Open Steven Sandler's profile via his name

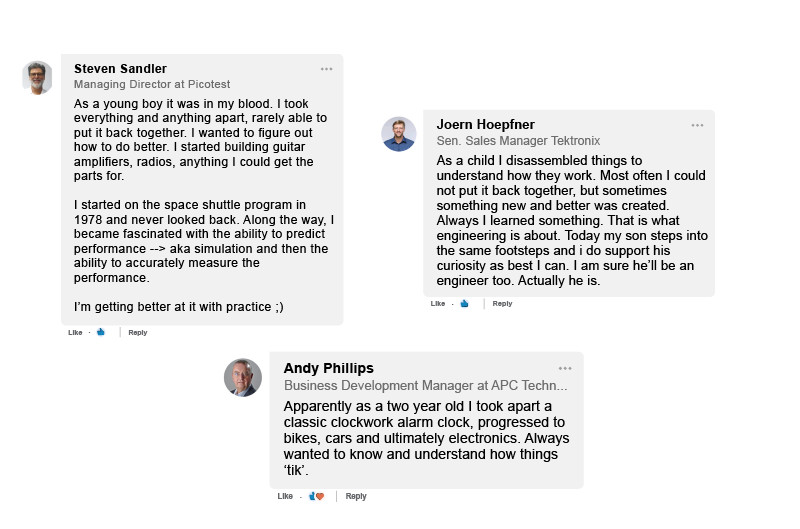120,69
